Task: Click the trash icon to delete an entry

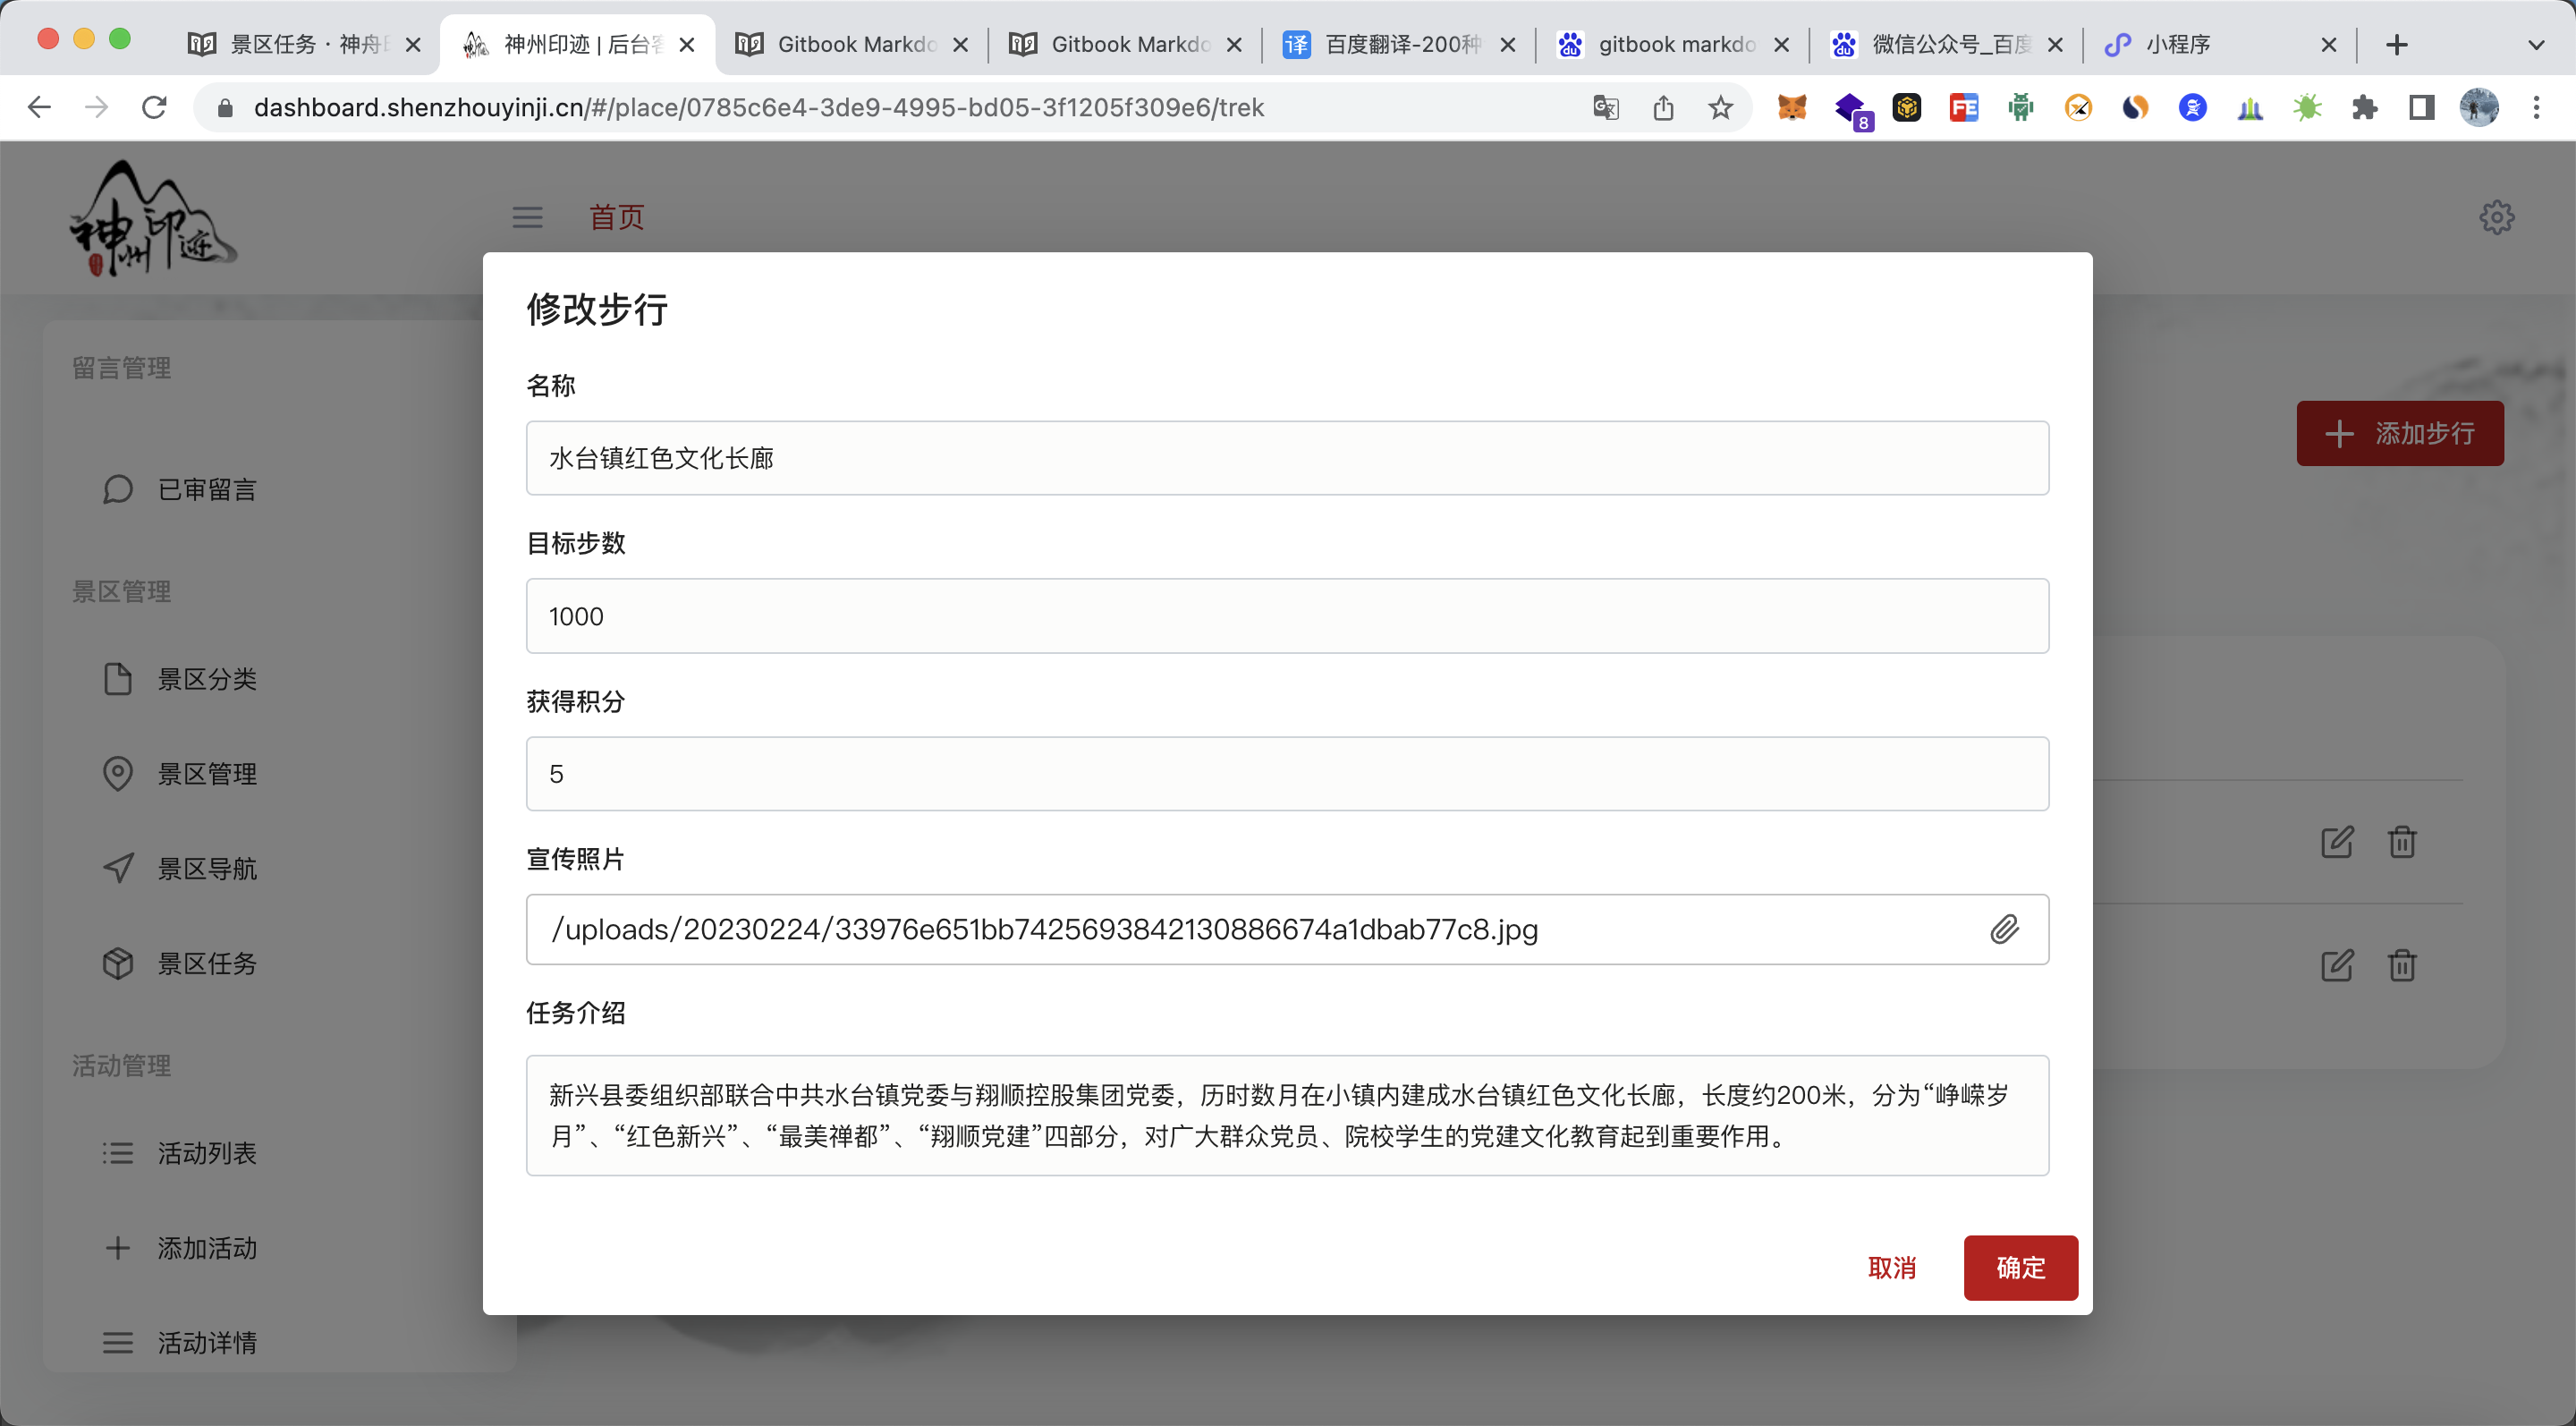Action: coord(2403,842)
